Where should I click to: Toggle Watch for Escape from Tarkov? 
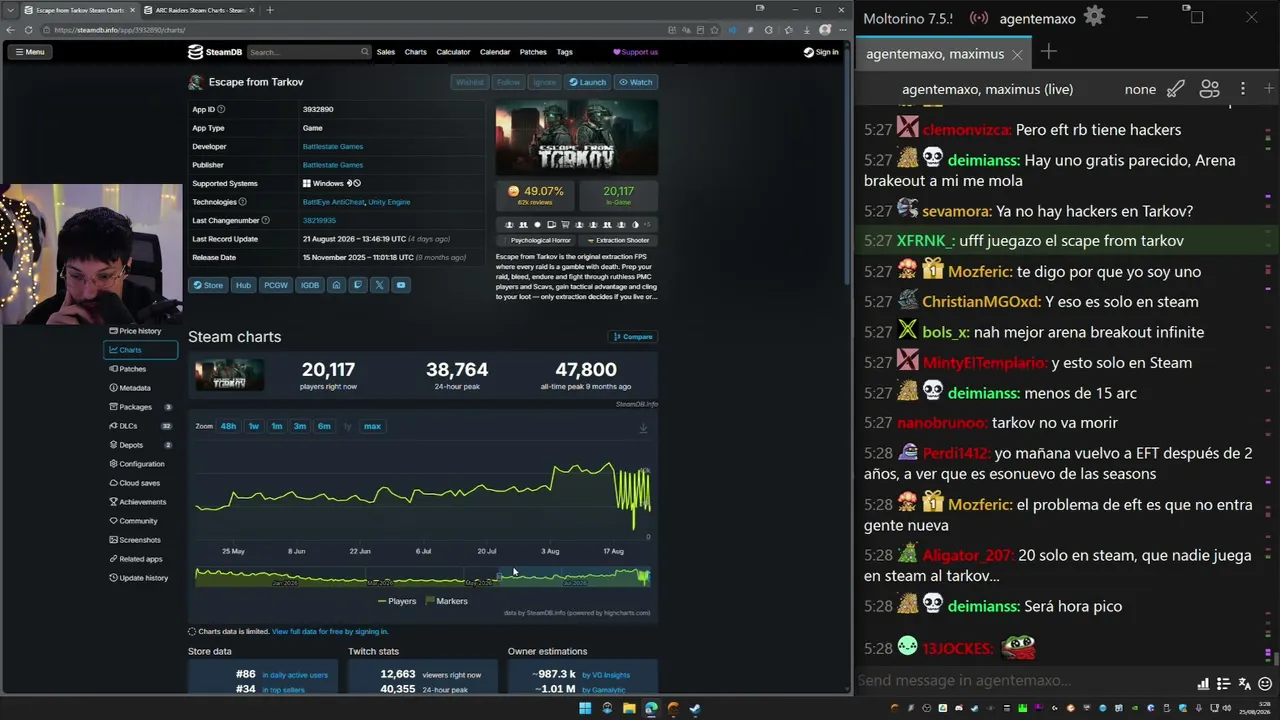coord(636,82)
